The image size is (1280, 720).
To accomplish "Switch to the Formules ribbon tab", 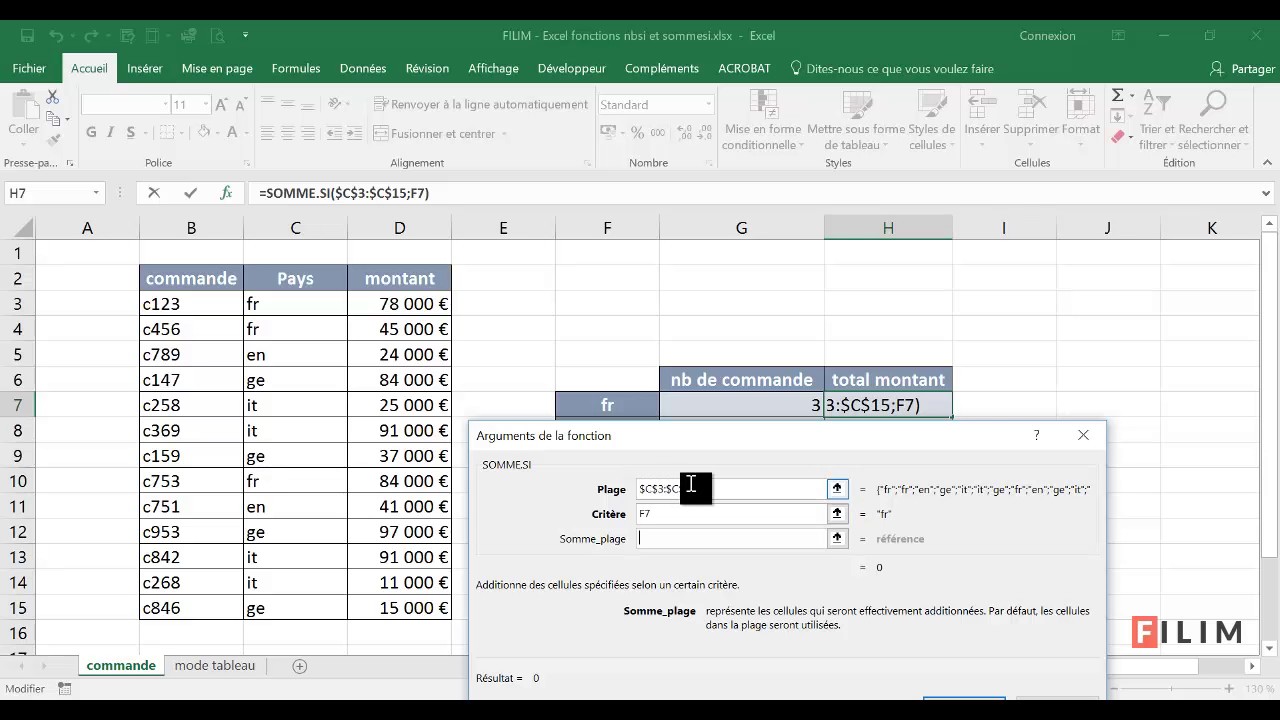I will (x=296, y=69).
